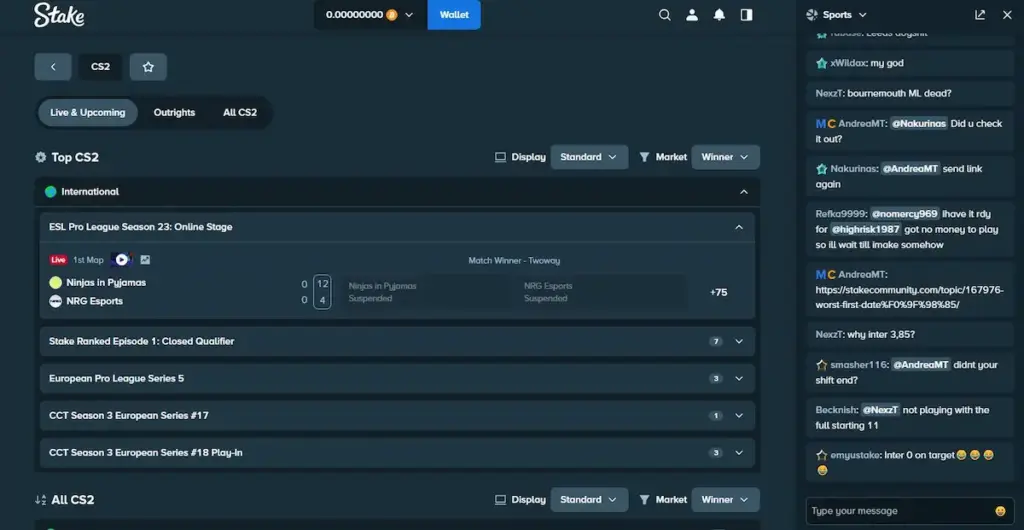Open the search magnifier icon
The height and width of the screenshot is (530, 1024).
[x=665, y=15]
